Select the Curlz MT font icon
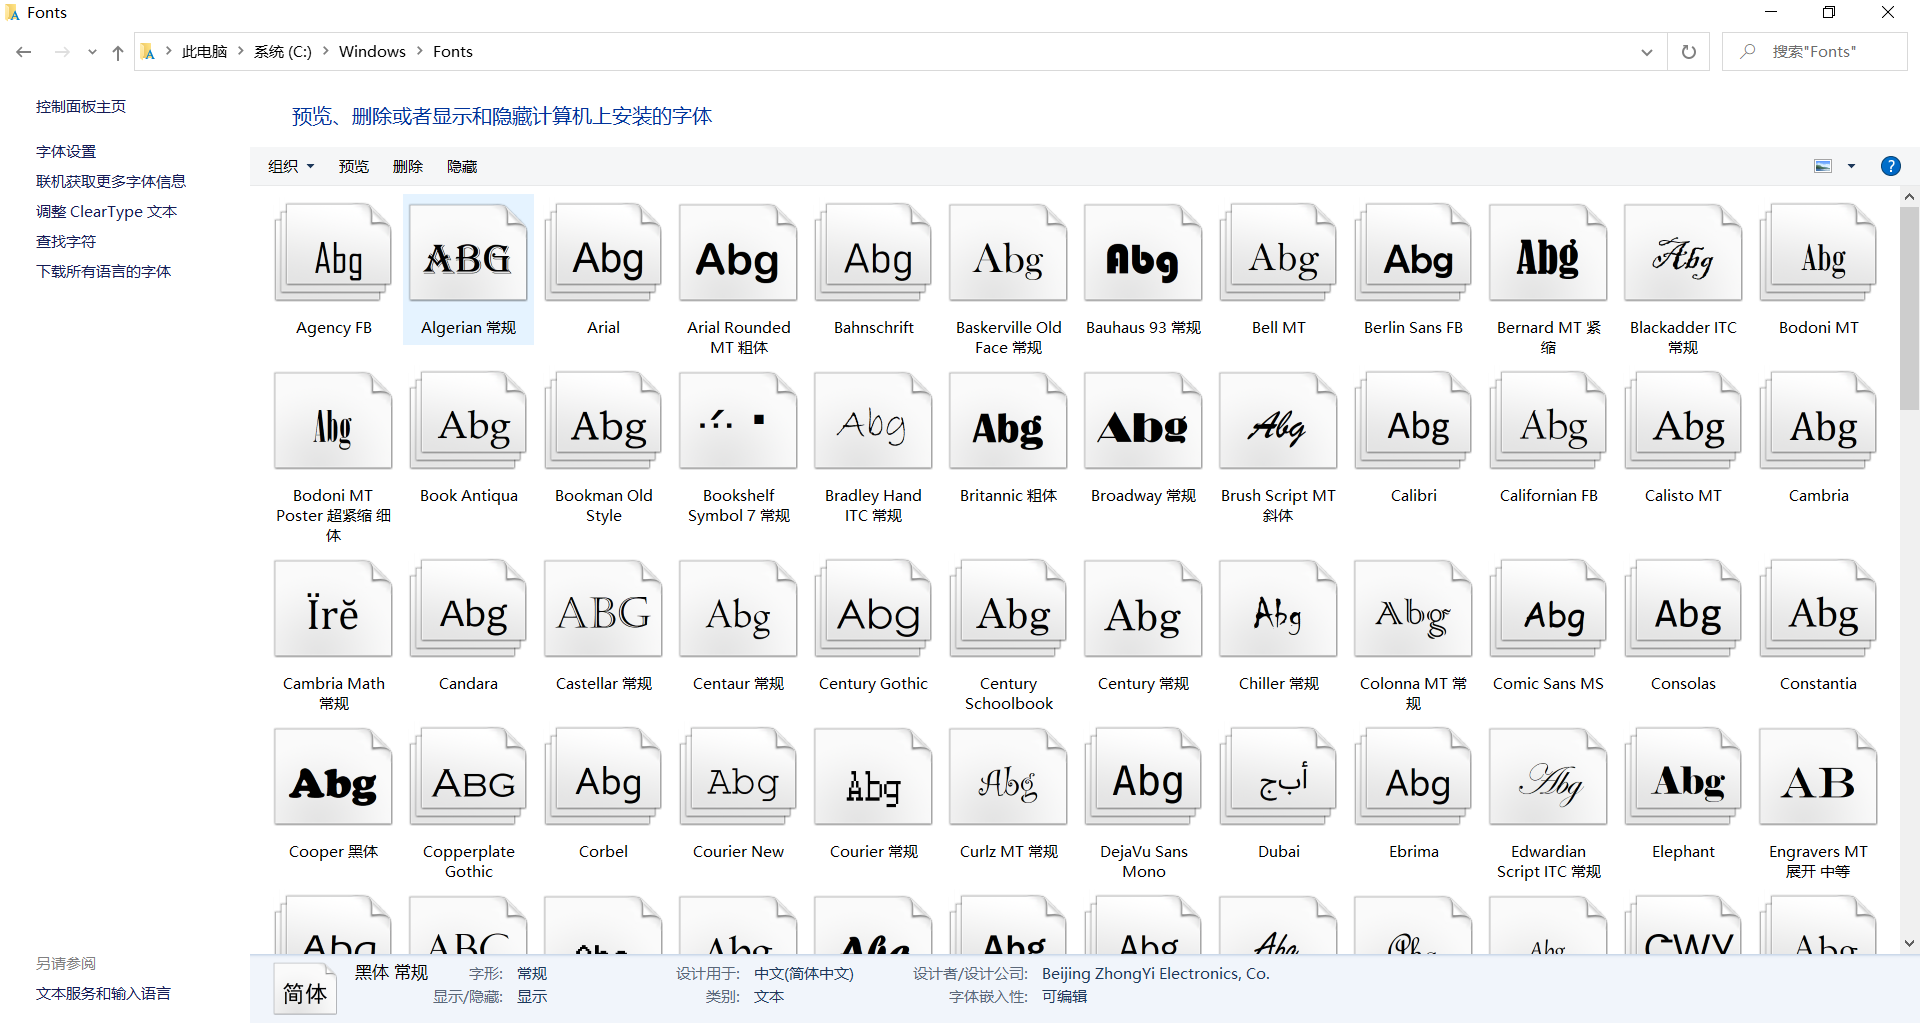The width and height of the screenshot is (1920, 1023). click(1008, 777)
